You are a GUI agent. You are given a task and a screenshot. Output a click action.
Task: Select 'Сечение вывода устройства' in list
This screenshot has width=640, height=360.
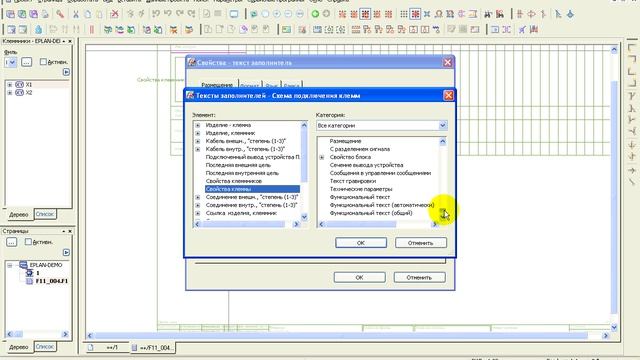366,165
